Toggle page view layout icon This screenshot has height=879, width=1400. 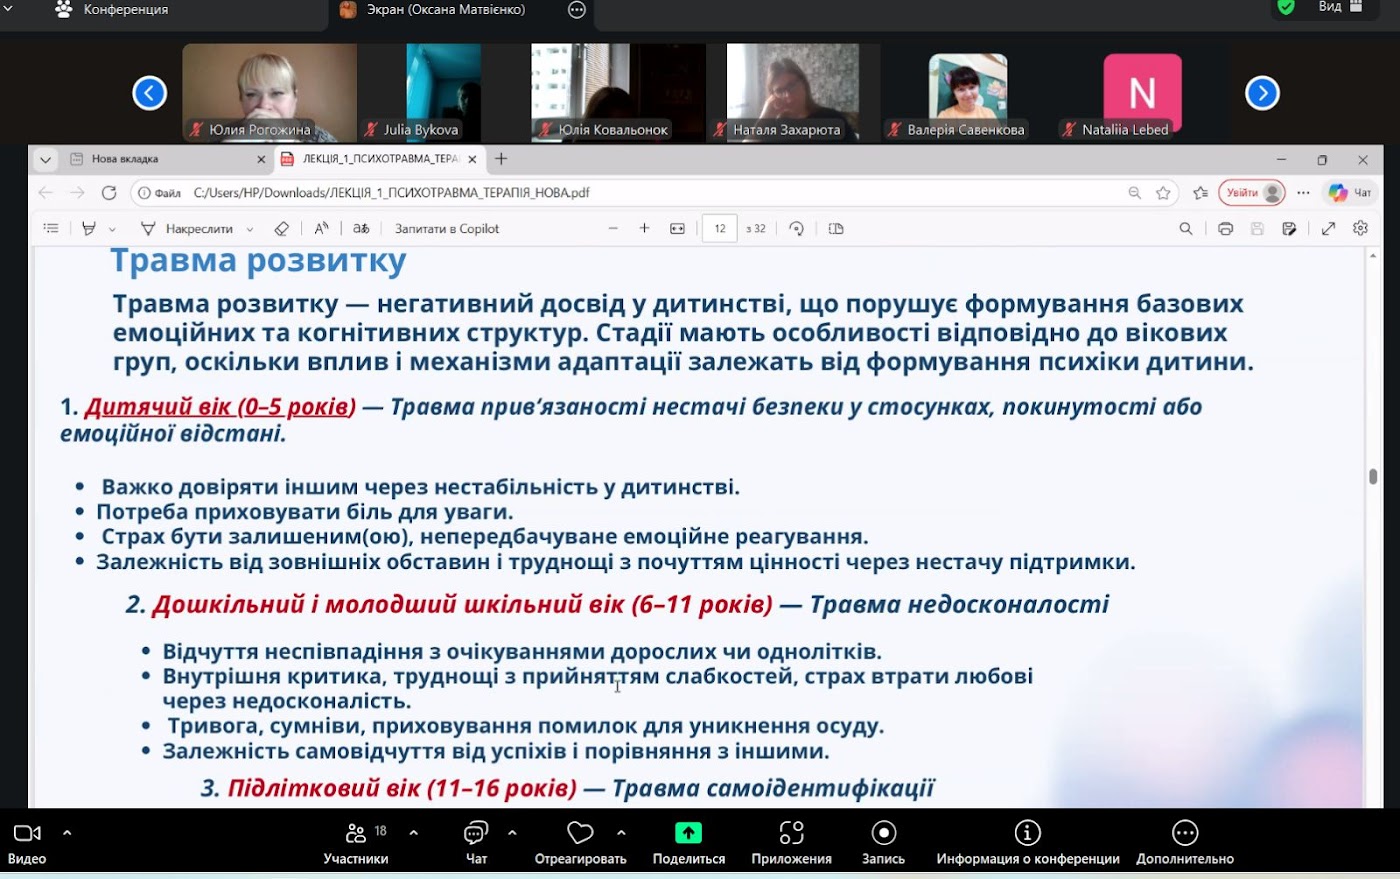[x=836, y=229]
